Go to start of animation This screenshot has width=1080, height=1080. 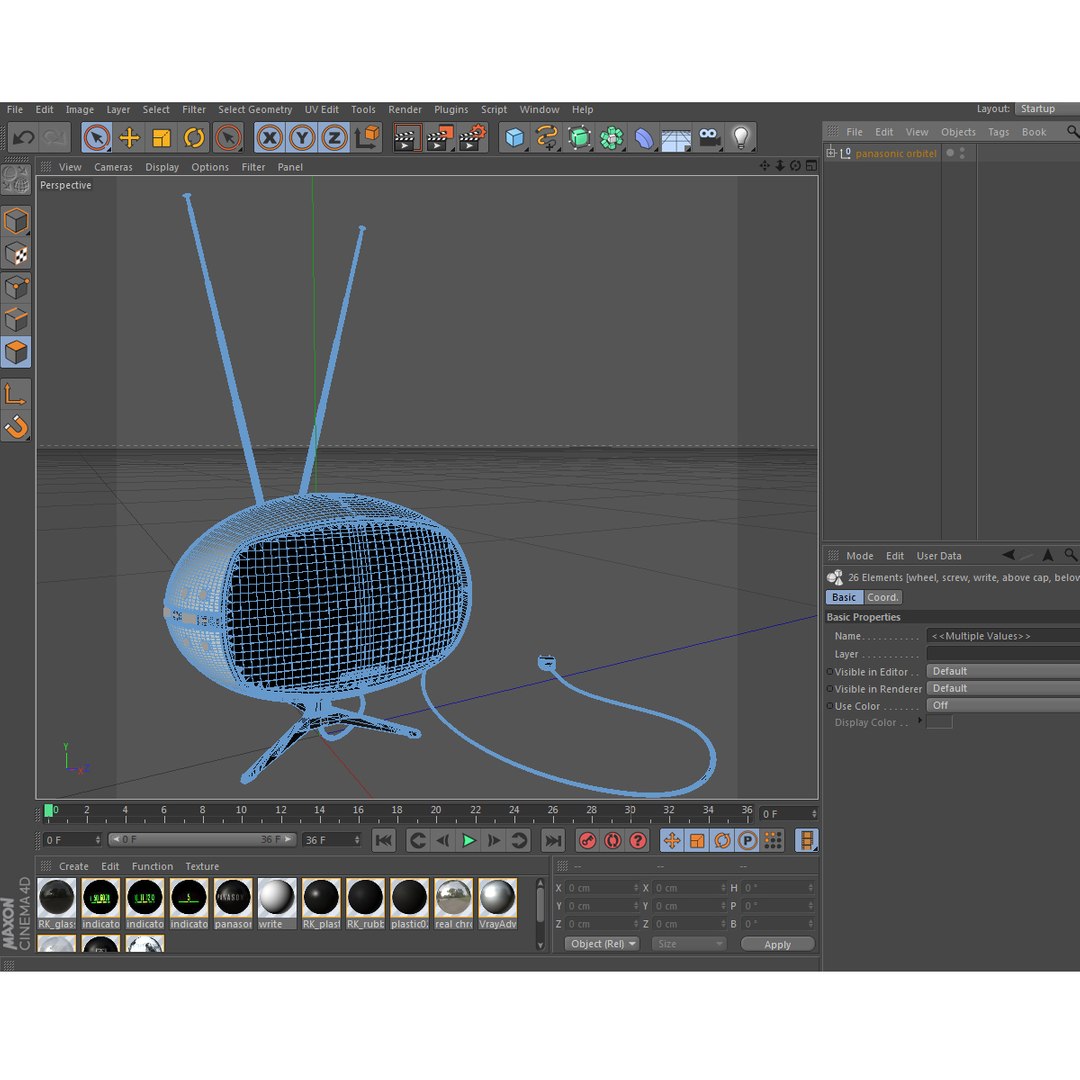[384, 840]
